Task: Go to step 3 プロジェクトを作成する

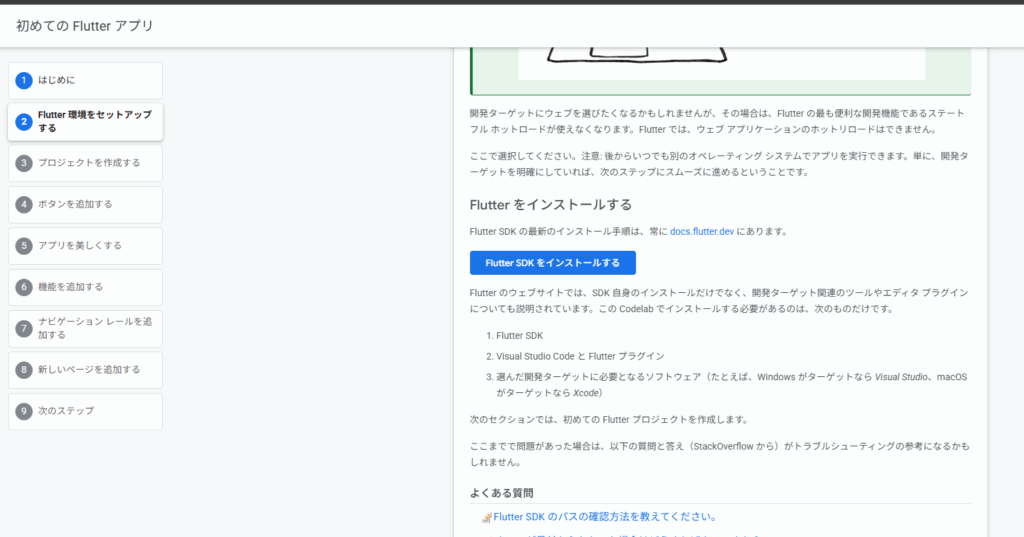Action: tap(85, 163)
